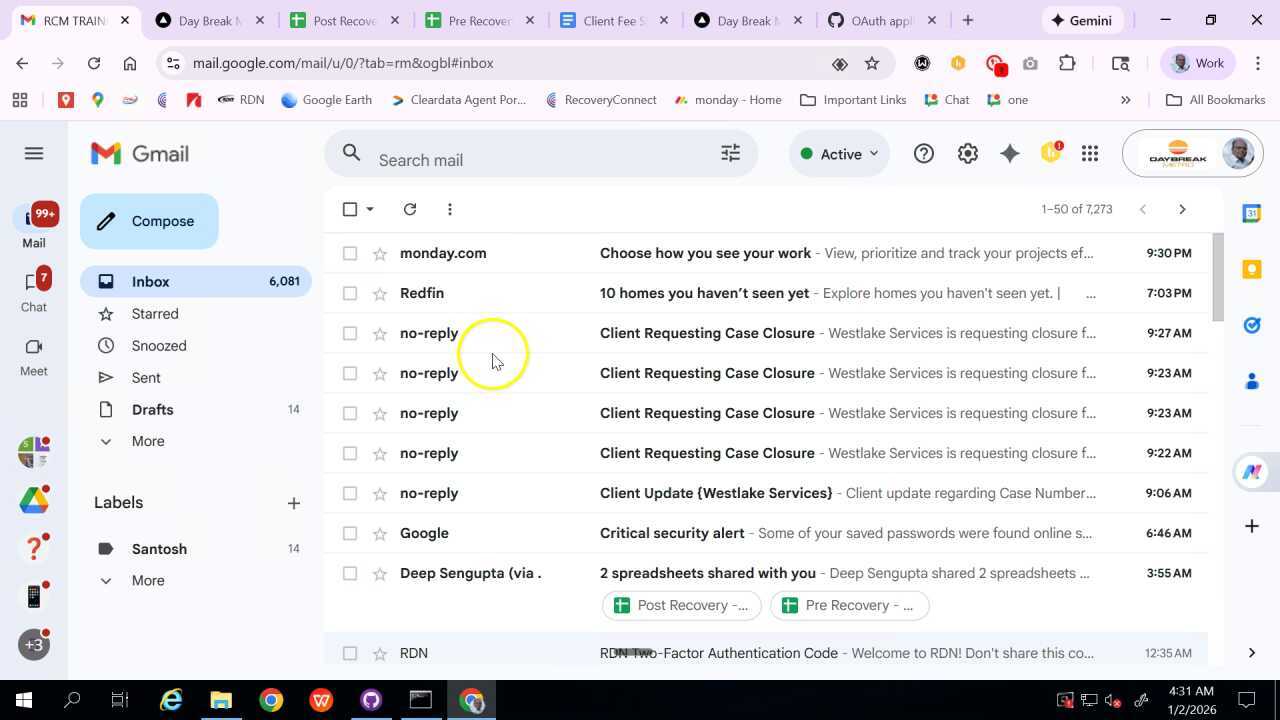The width and height of the screenshot is (1280, 720).
Task: Open Google Tasks side panel
Action: coord(1251,325)
